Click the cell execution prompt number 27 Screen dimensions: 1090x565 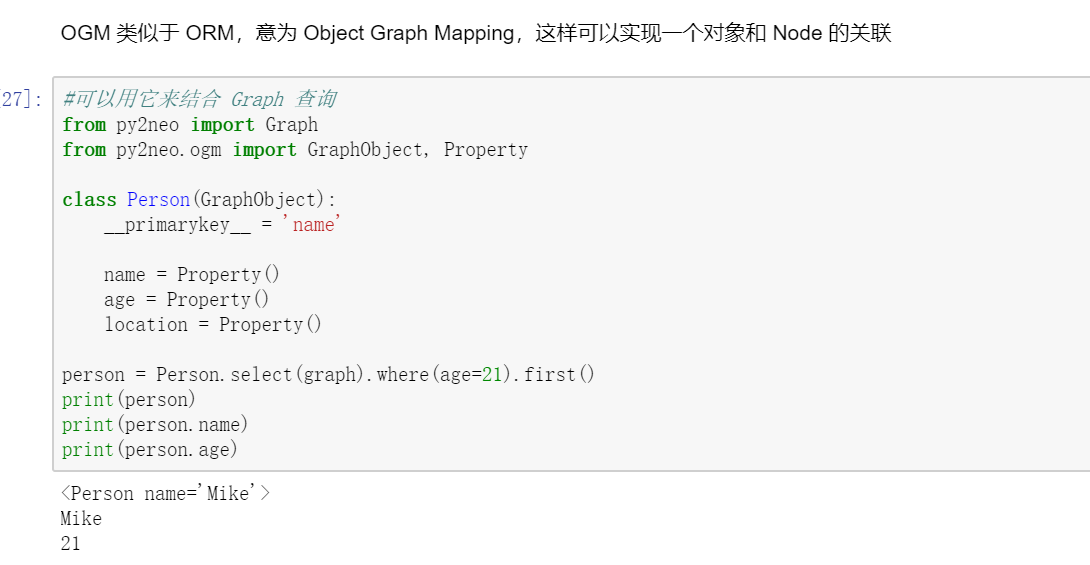(x=20, y=99)
